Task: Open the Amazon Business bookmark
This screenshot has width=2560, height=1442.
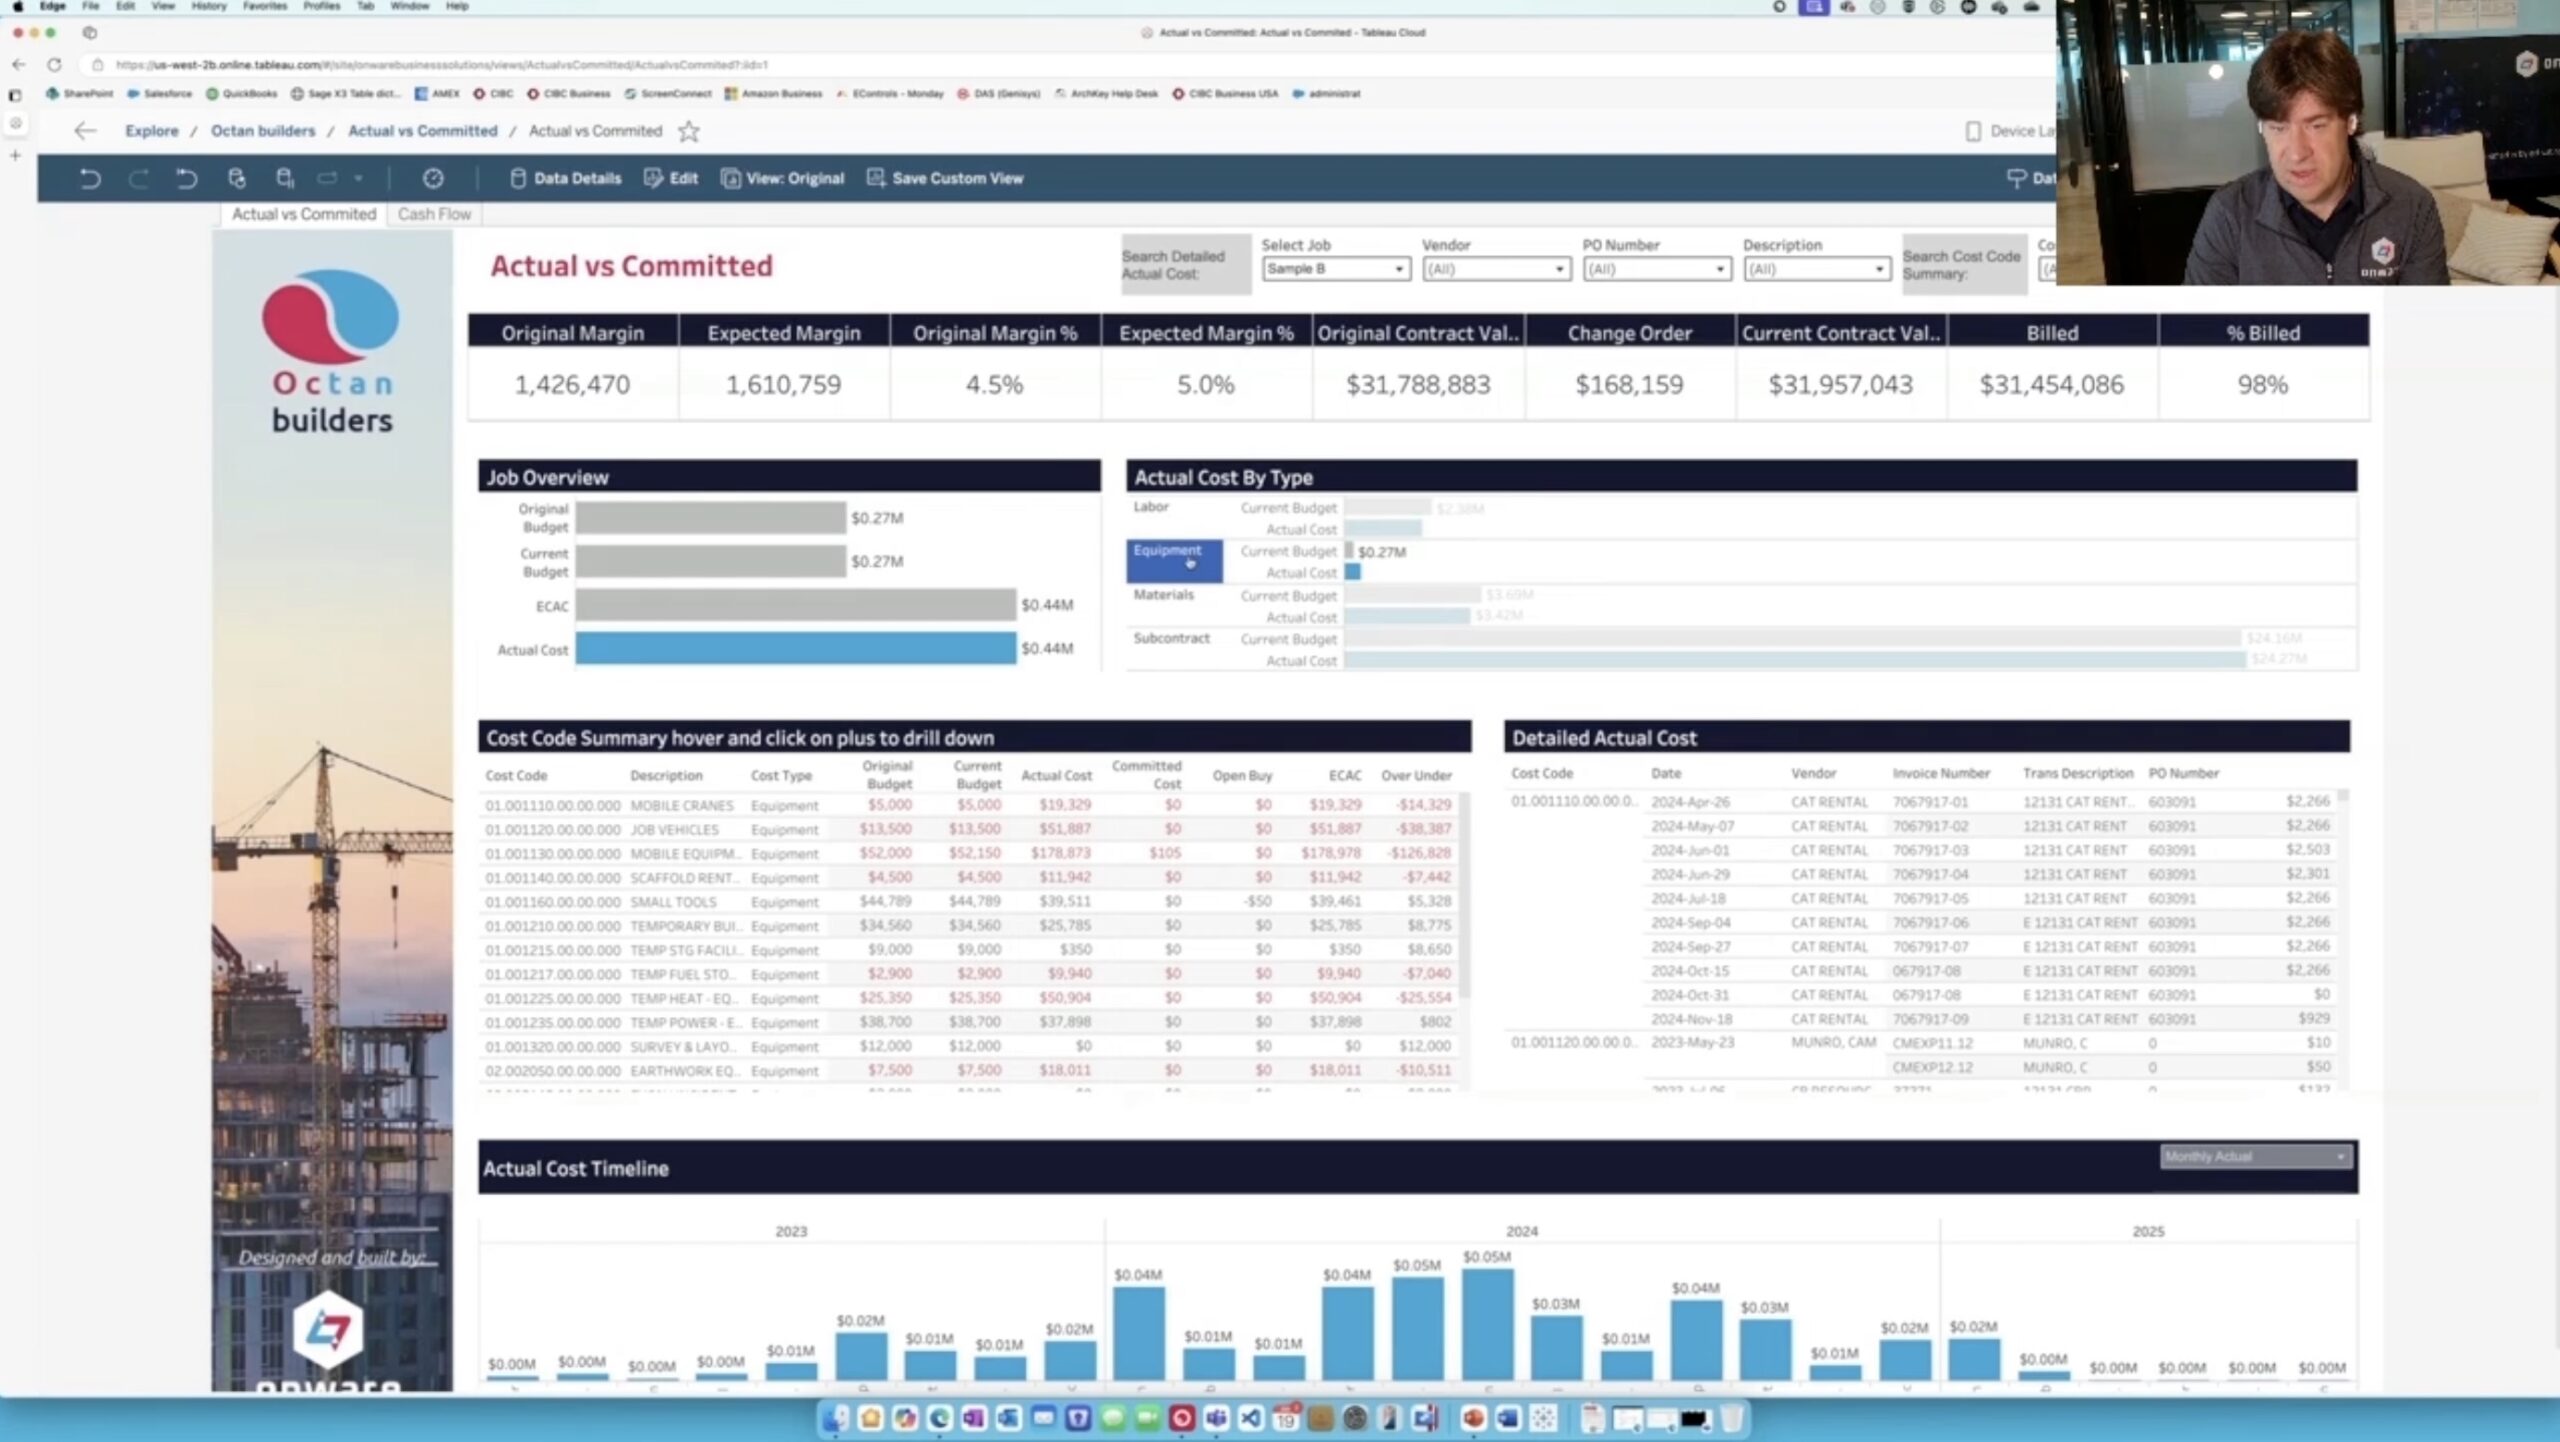Action: [774, 94]
